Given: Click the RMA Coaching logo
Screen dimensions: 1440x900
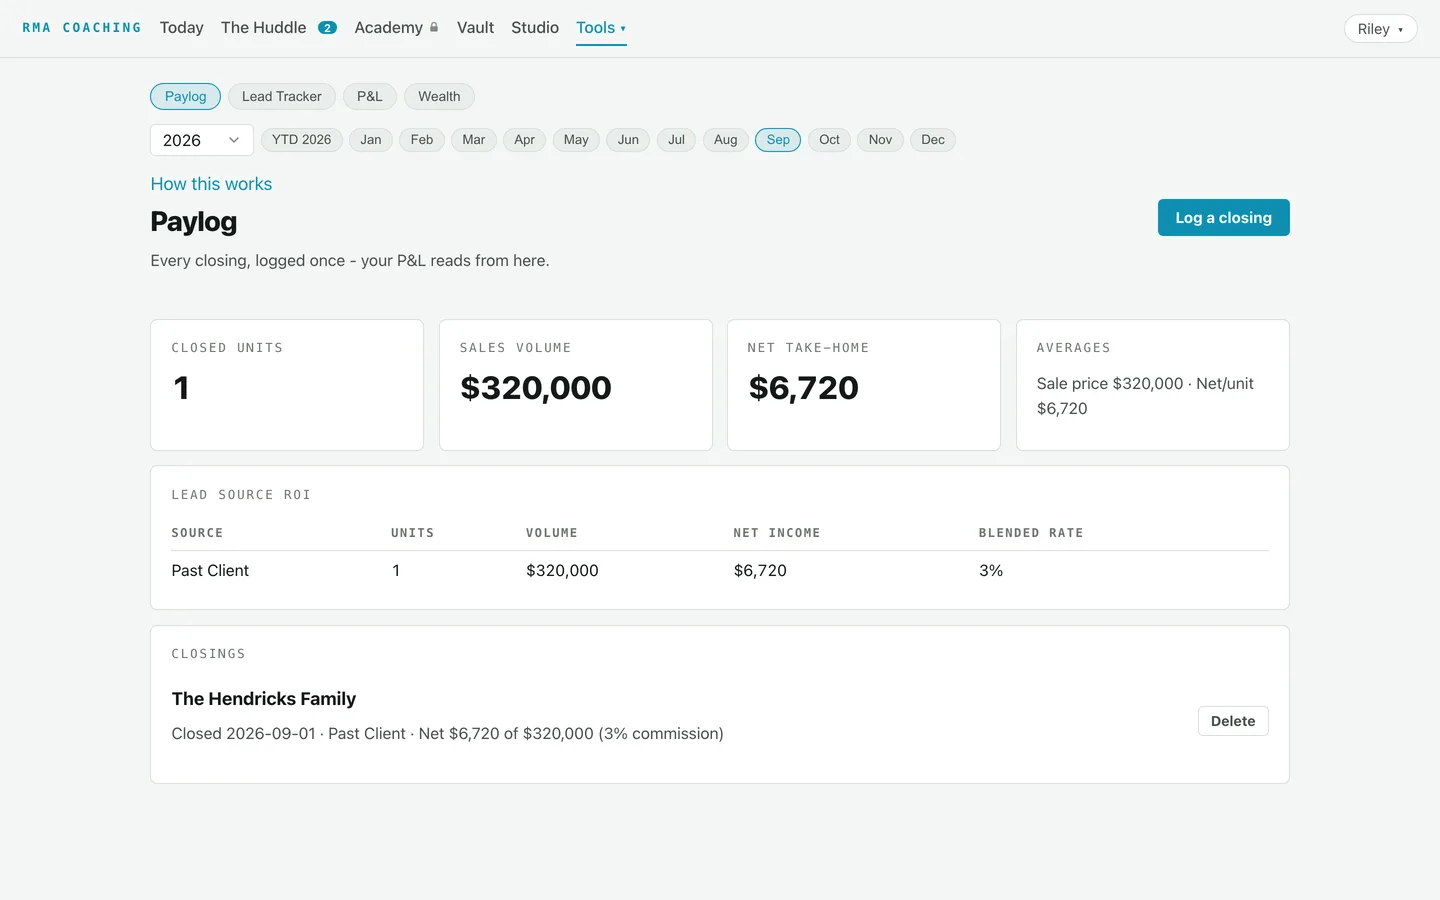Looking at the screenshot, I should point(82,28).
